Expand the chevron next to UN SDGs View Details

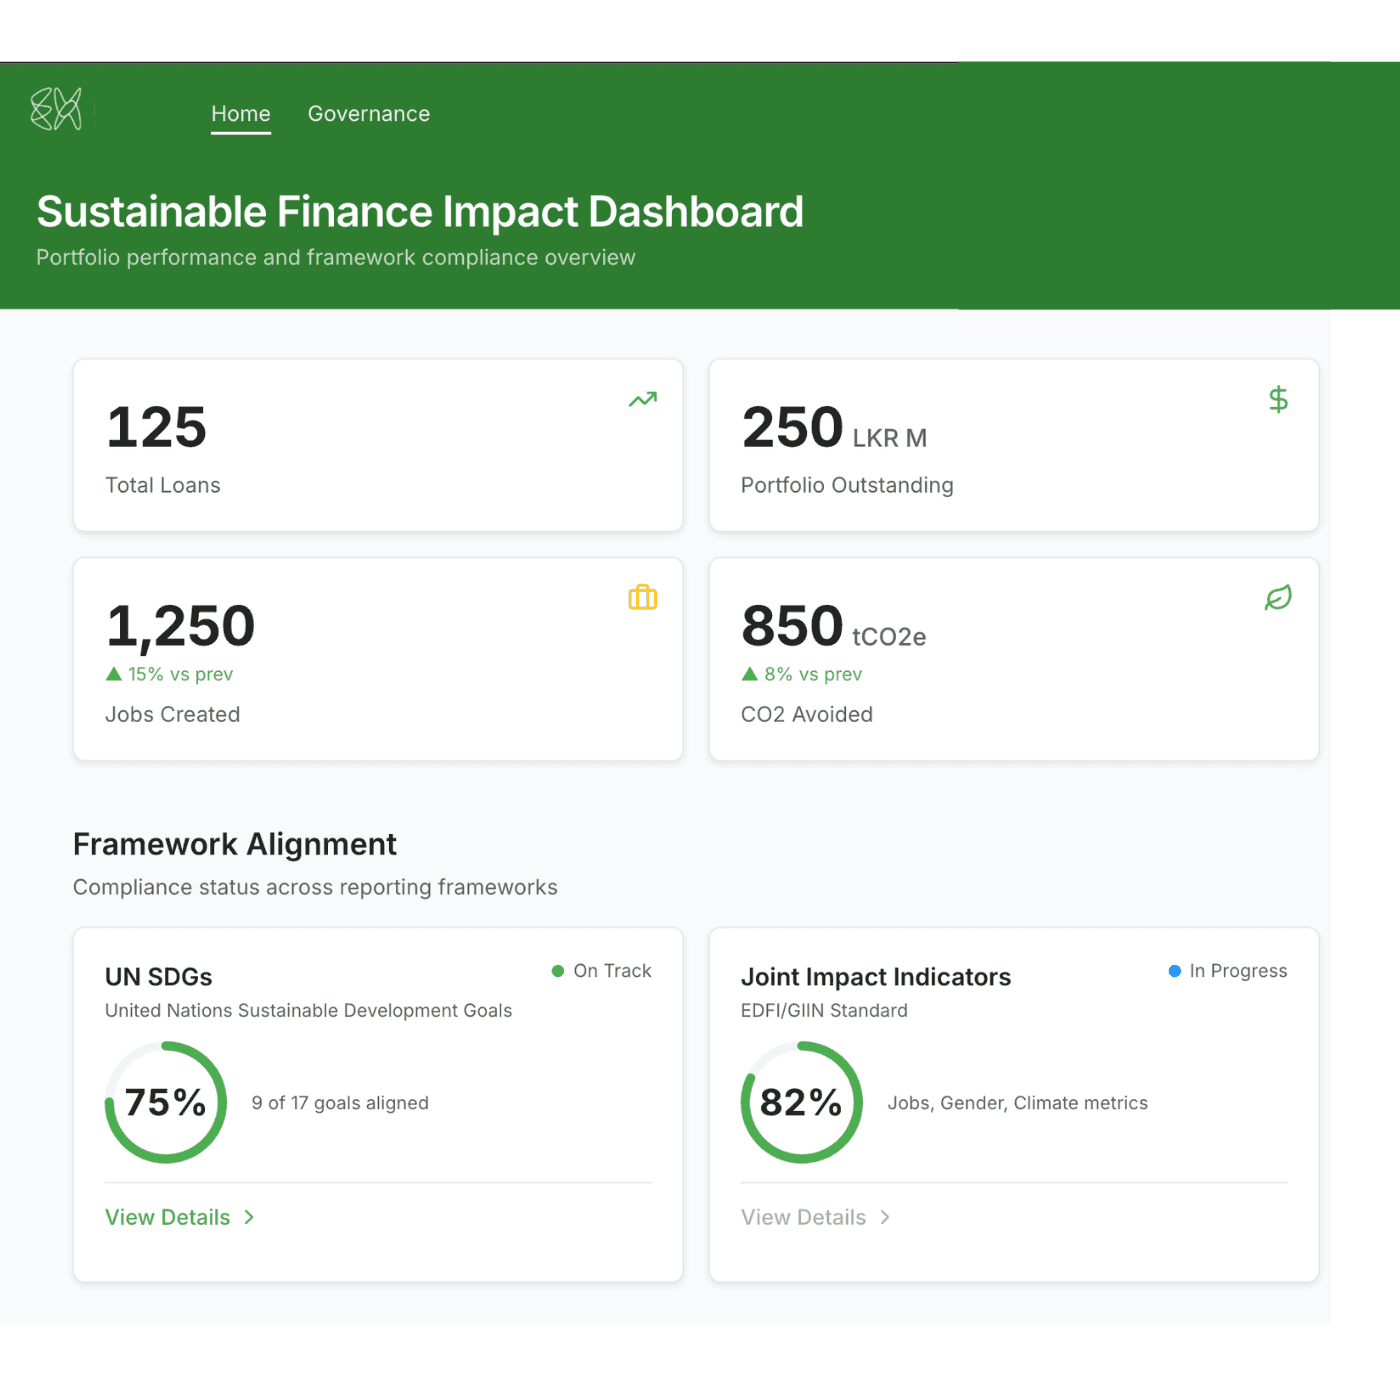click(x=249, y=1217)
